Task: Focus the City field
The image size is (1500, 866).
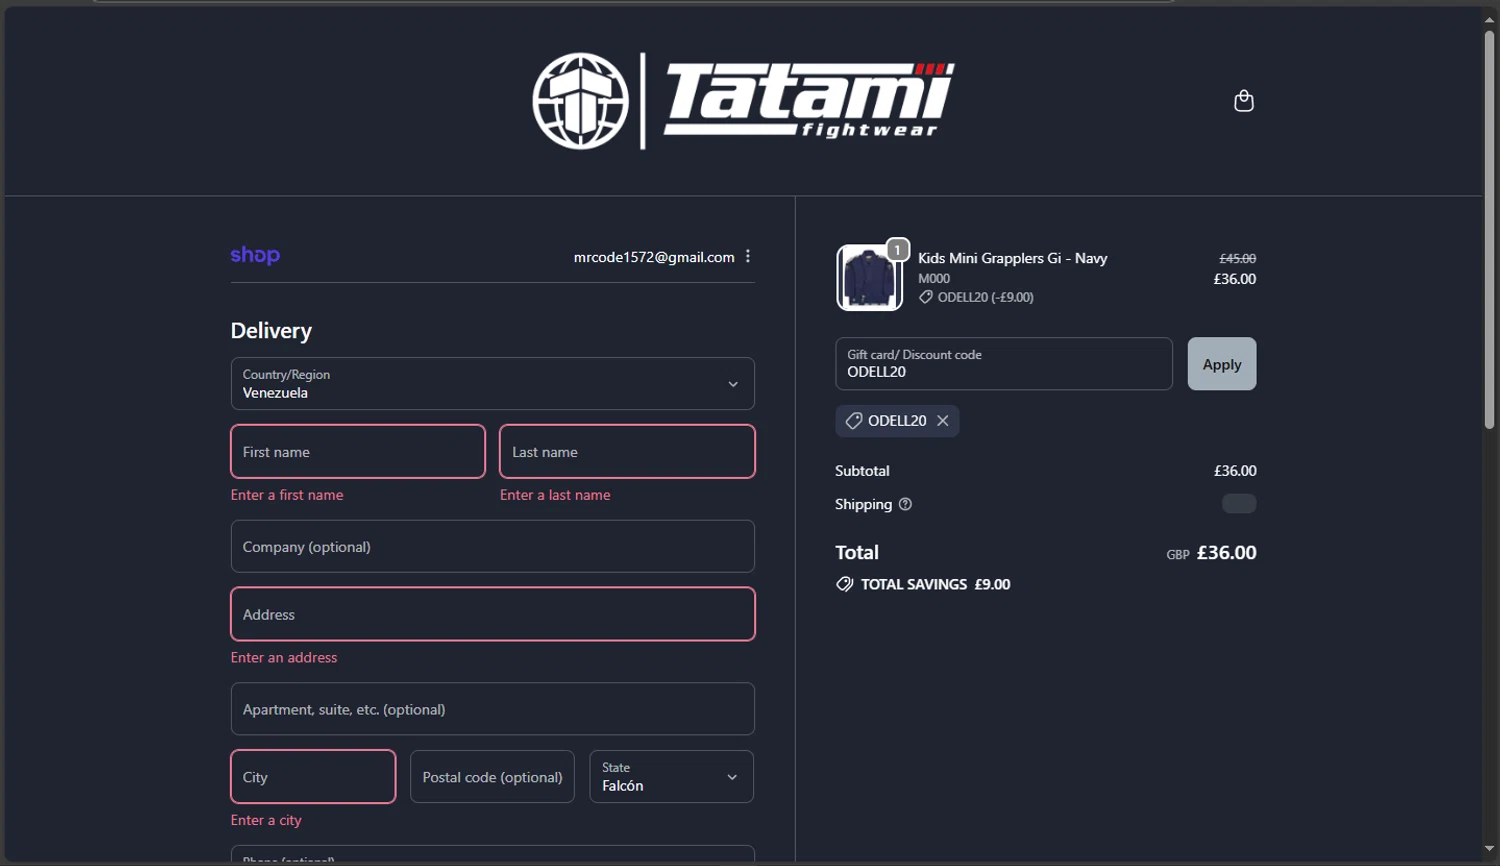Action: 313,777
